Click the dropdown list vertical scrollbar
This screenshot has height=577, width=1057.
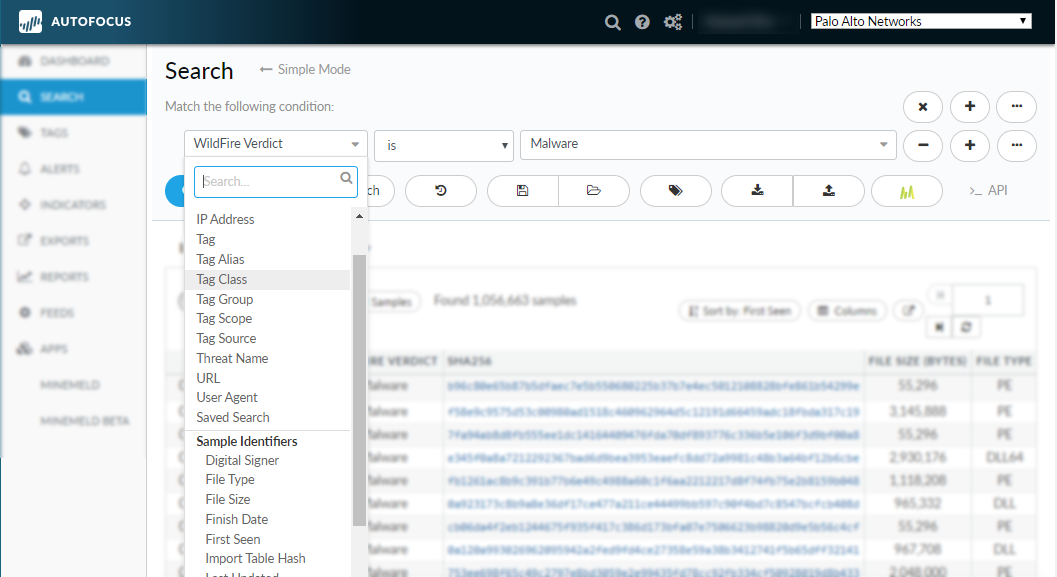tap(359, 390)
